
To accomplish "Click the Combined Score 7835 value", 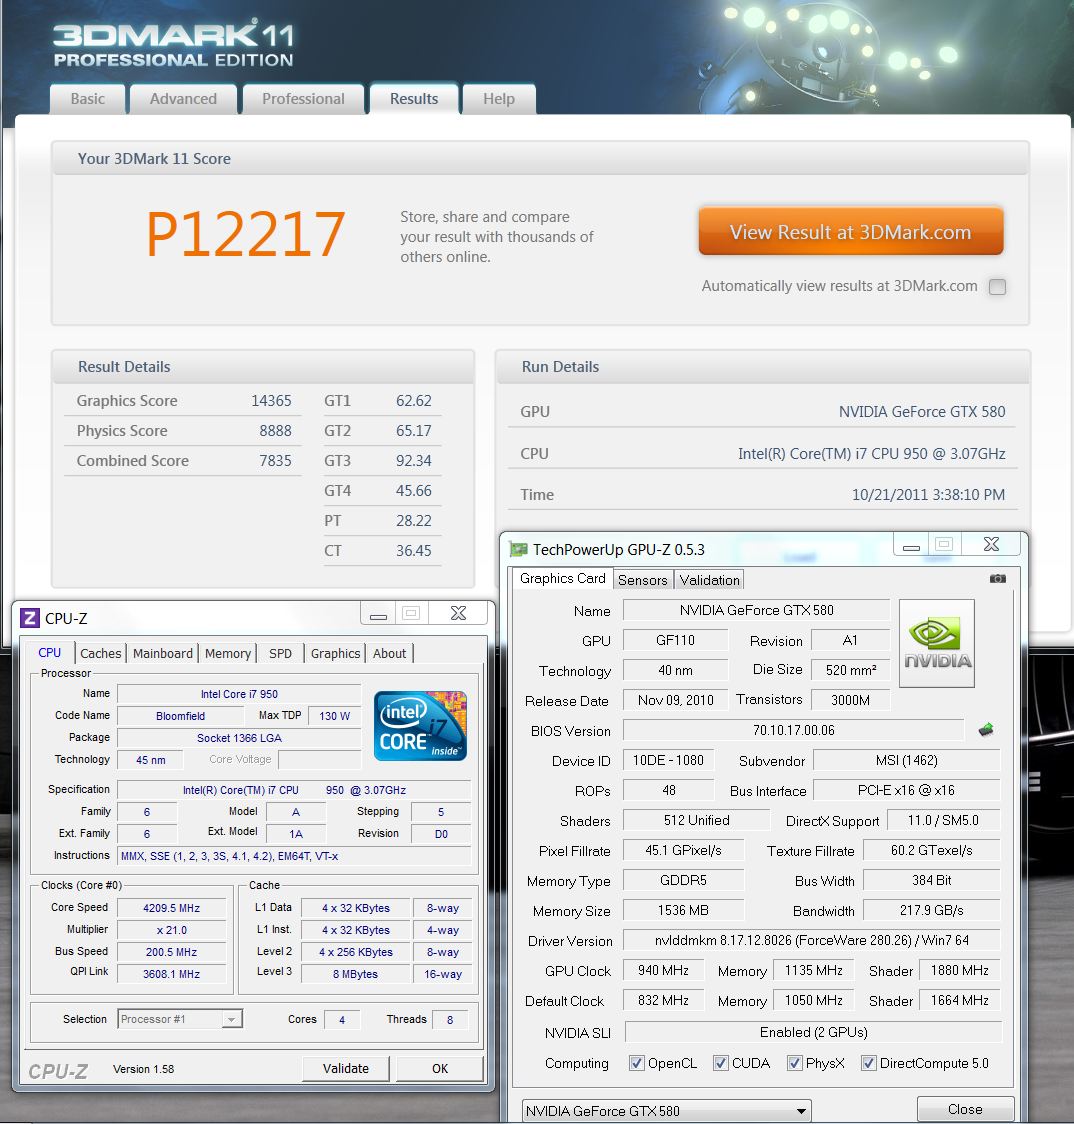I will pos(275,461).
